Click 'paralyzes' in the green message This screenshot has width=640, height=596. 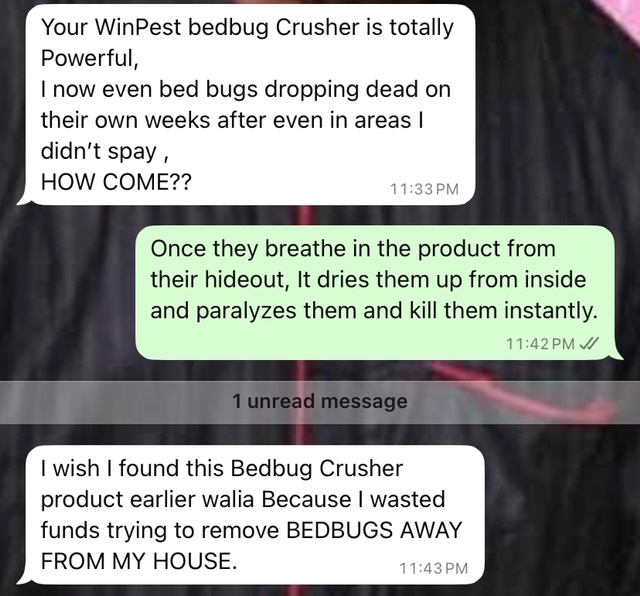(x=246, y=311)
